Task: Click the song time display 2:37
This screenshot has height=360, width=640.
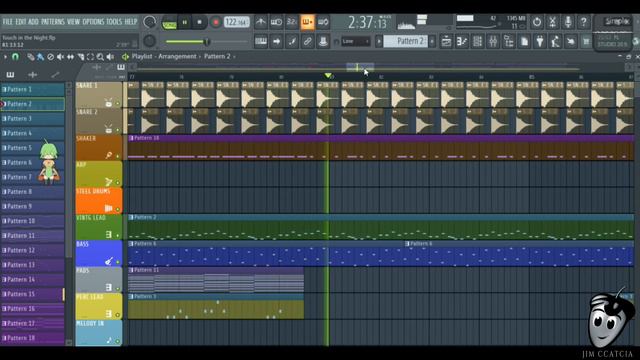Action: [x=367, y=23]
